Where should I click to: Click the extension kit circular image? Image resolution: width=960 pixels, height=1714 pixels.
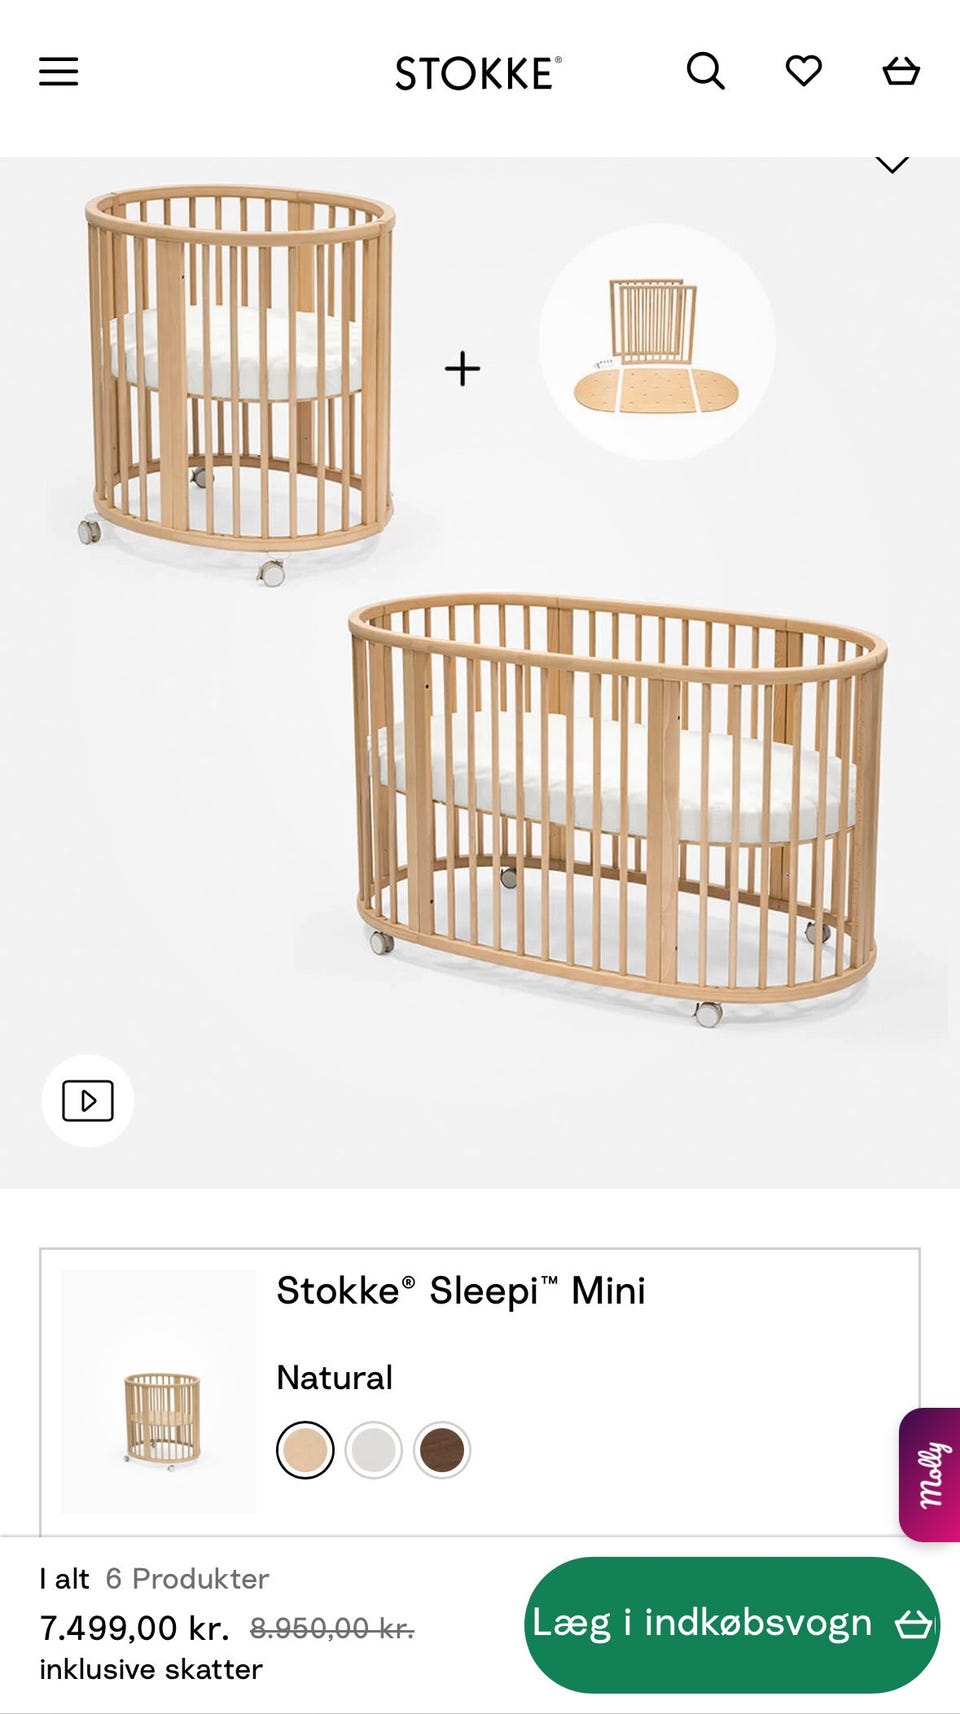(x=657, y=343)
